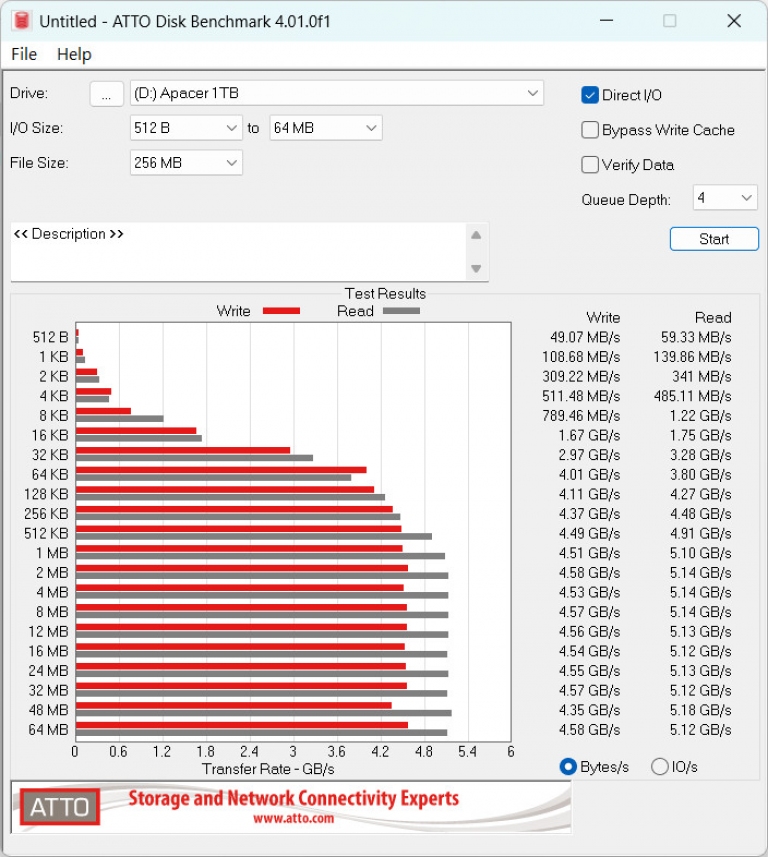Minimize the ATTO Disk Benchmark window
This screenshot has height=857, width=768.
pyautogui.click(x=606, y=21)
